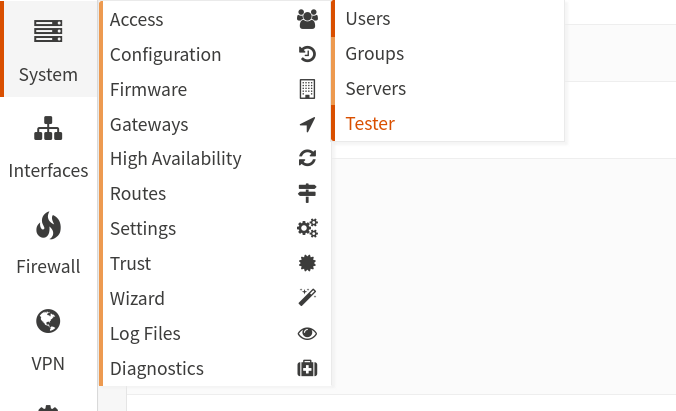676x411 pixels.
Task: Expand the Trust submenu
Action: point(215,264)
